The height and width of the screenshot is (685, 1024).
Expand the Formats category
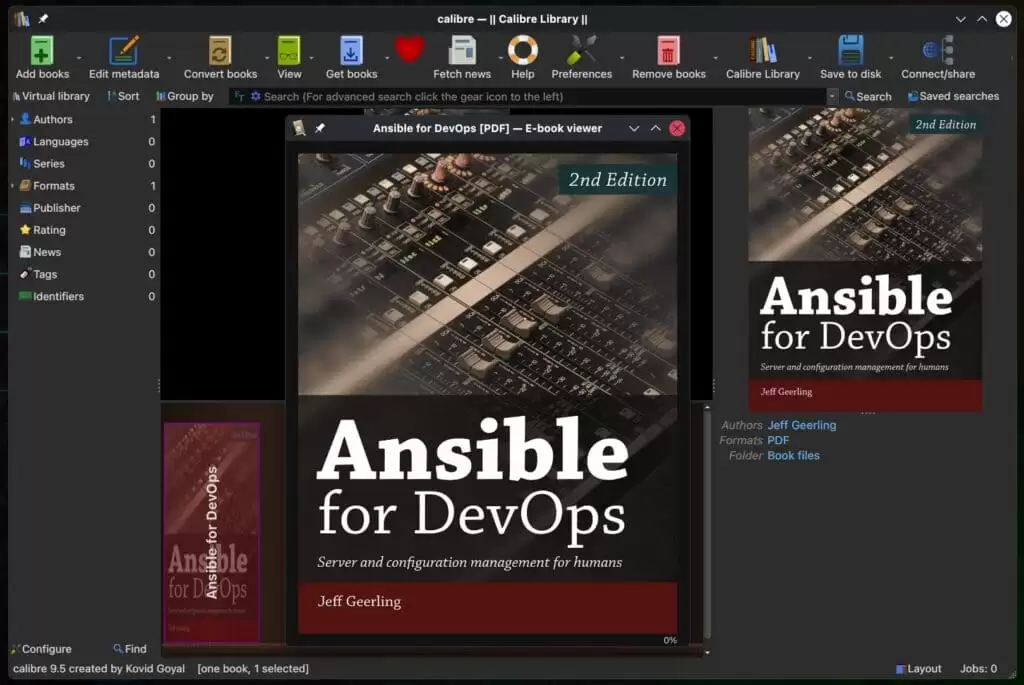pos(13,186)
